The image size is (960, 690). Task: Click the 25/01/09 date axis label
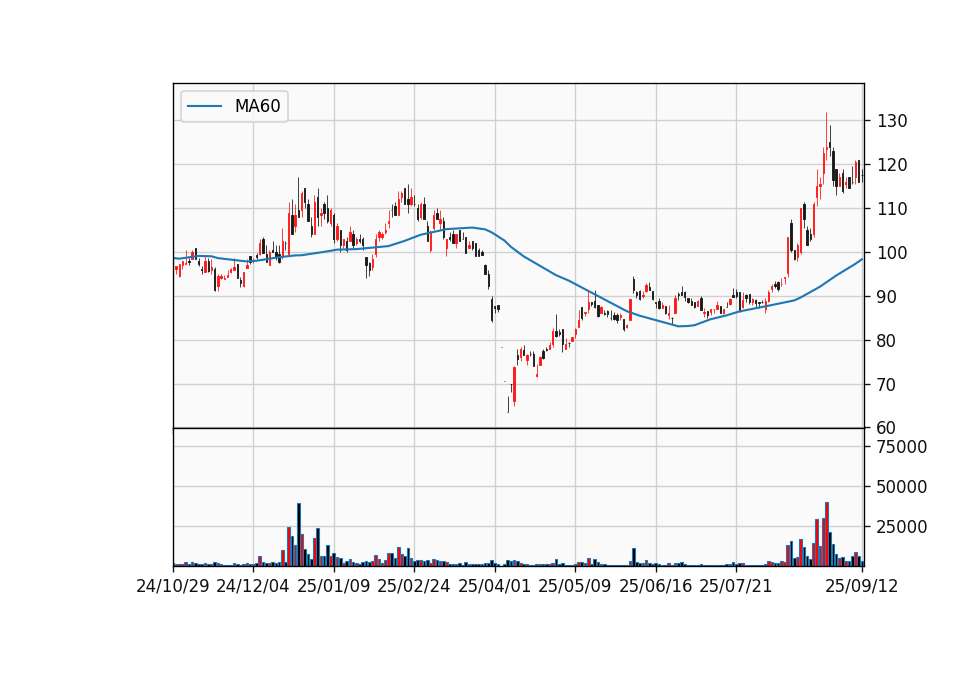(334, 586)
